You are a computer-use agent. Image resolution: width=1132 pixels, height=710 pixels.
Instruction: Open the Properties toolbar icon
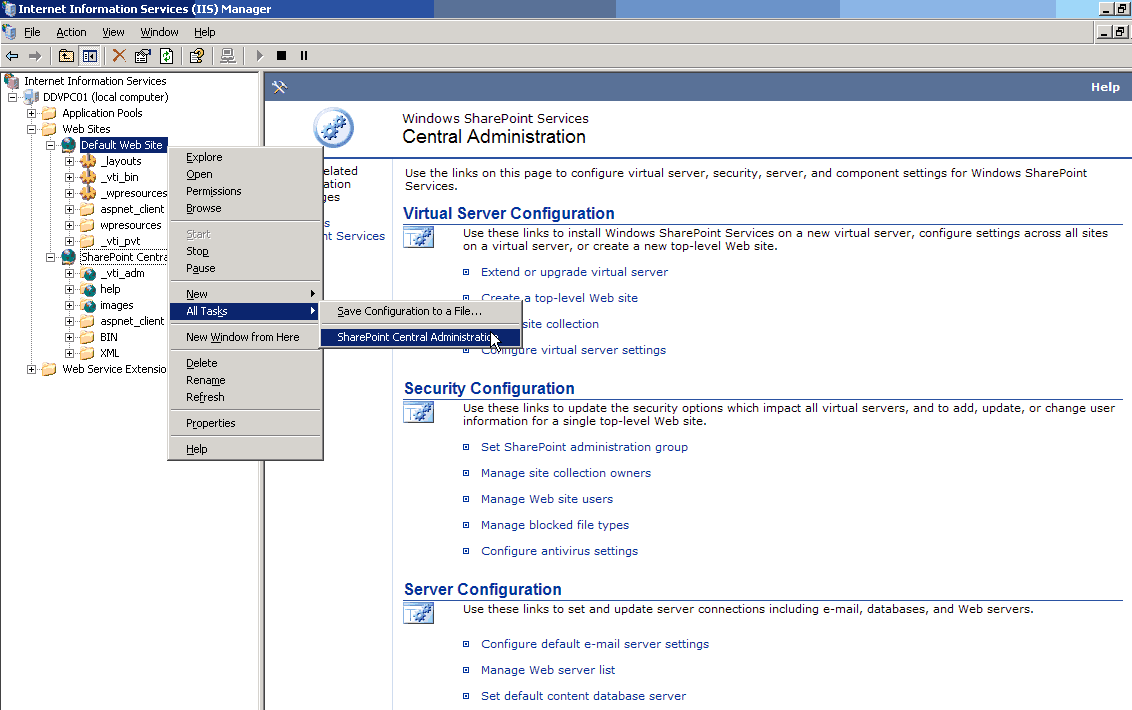point(143,56)
